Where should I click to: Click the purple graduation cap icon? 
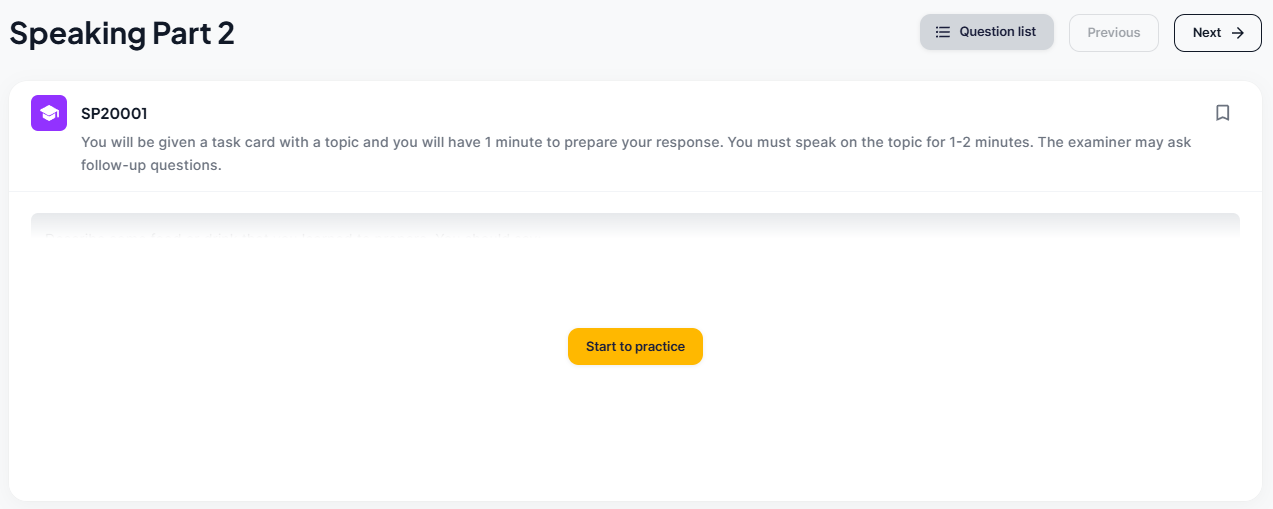[49, 113]
